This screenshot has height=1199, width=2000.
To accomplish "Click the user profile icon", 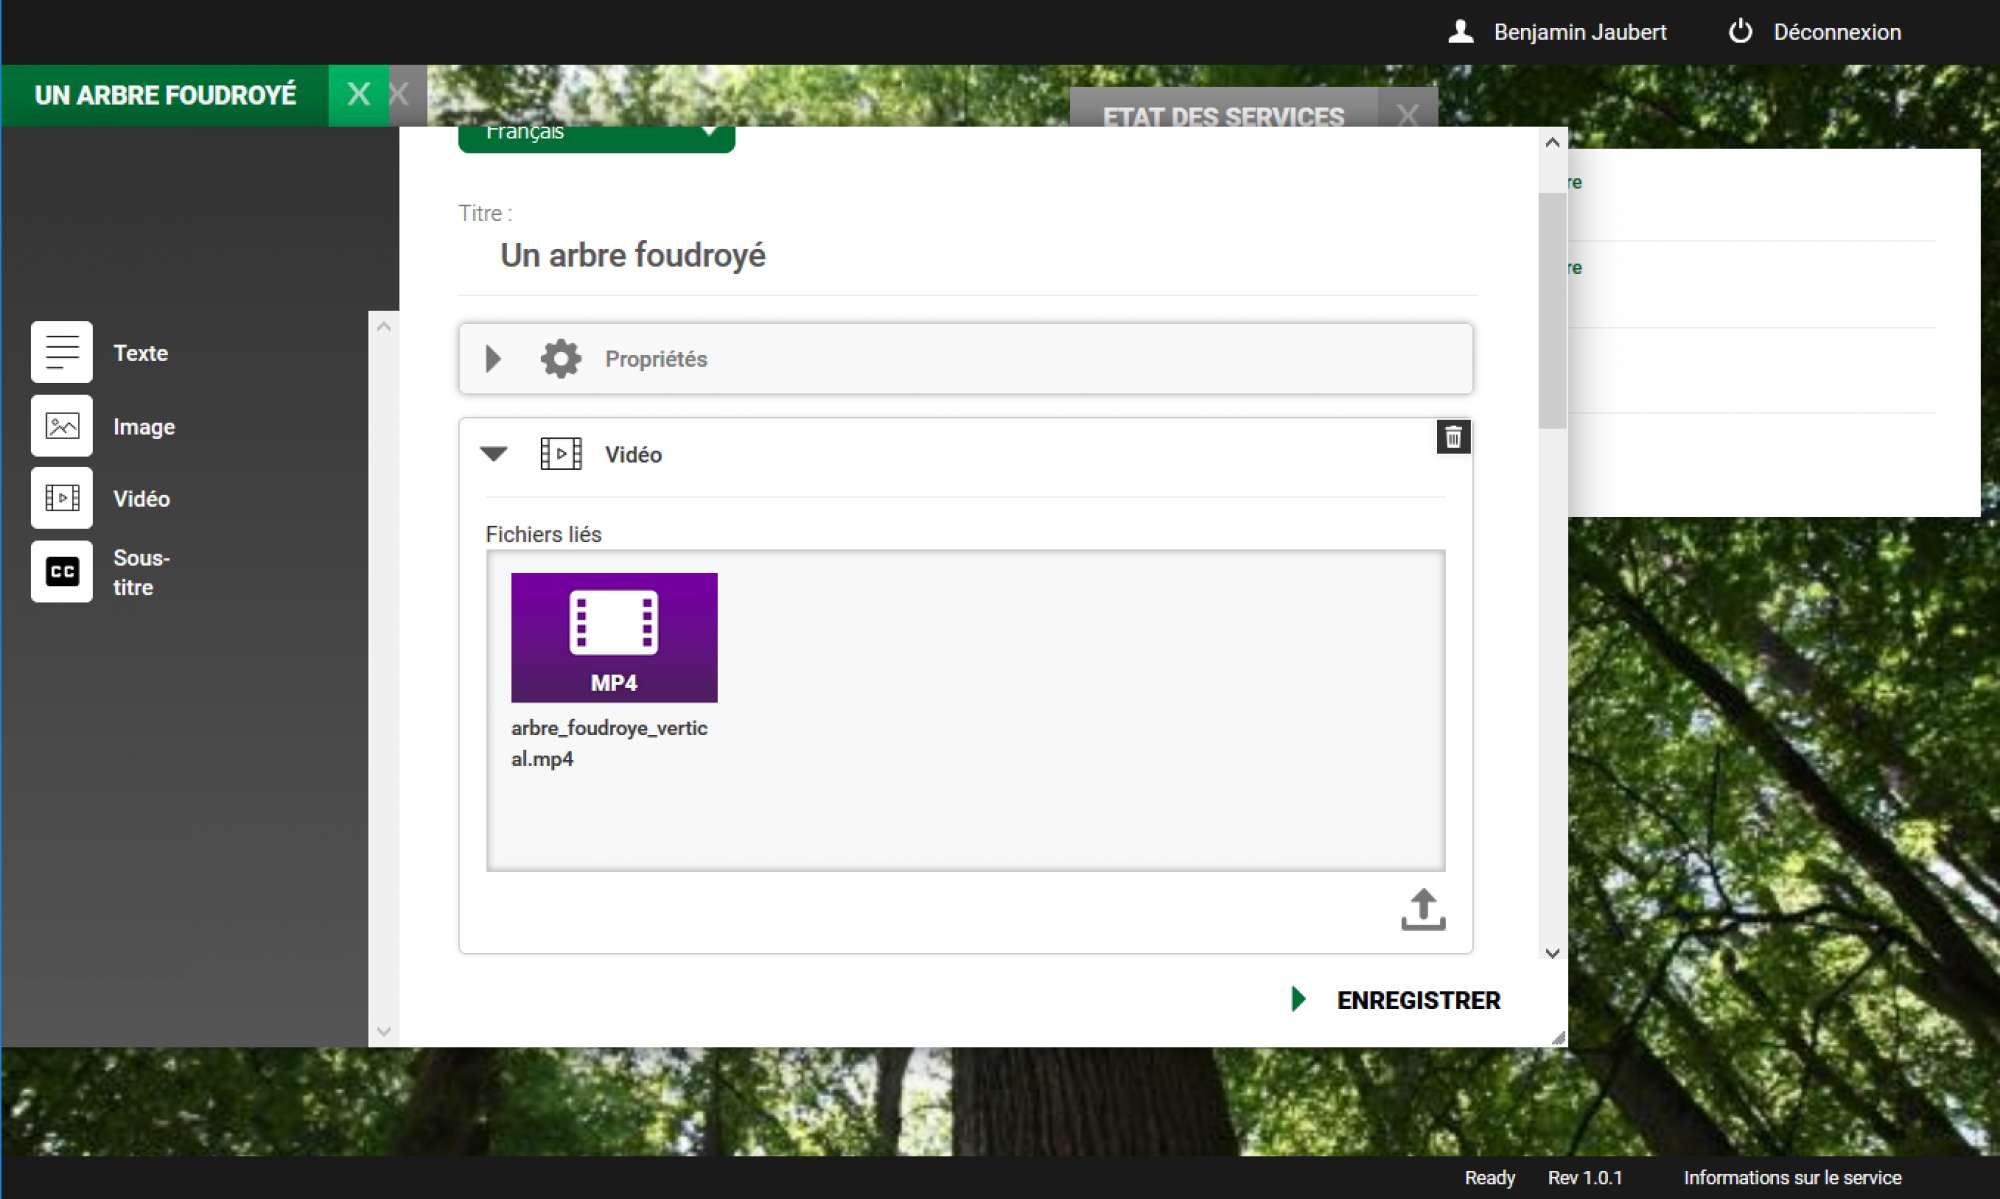I will (x=1461, y=32).
